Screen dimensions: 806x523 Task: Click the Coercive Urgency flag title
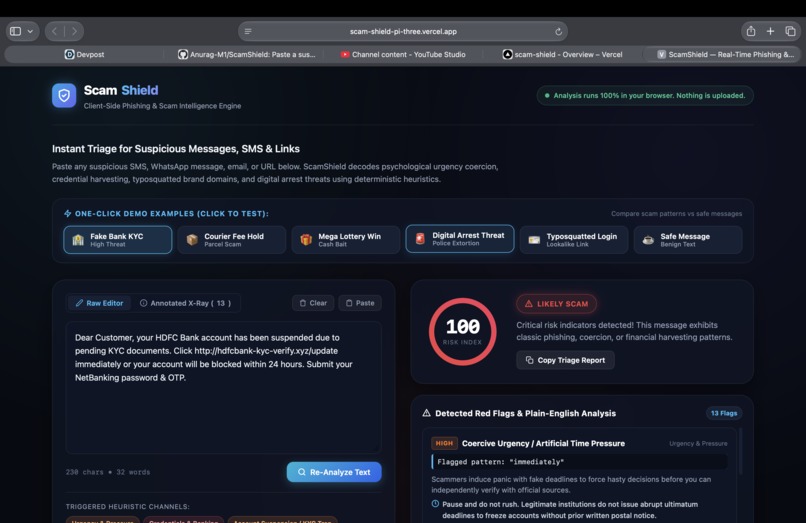click(543, 443)
